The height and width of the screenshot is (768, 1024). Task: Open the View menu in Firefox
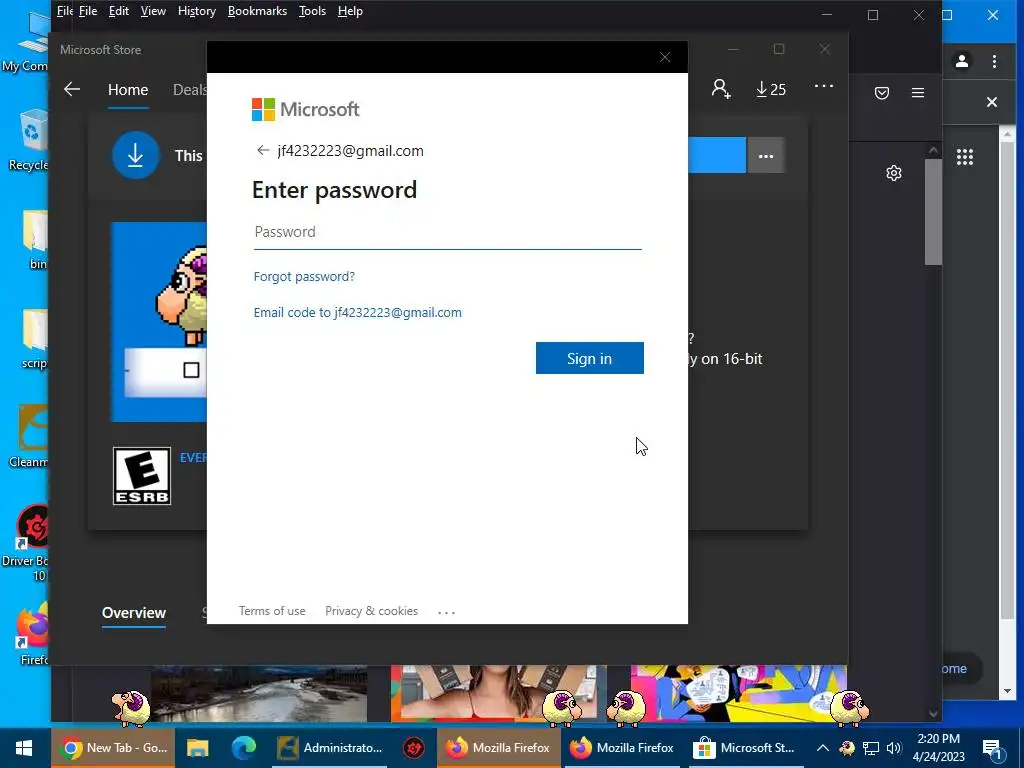click(153, 11)
